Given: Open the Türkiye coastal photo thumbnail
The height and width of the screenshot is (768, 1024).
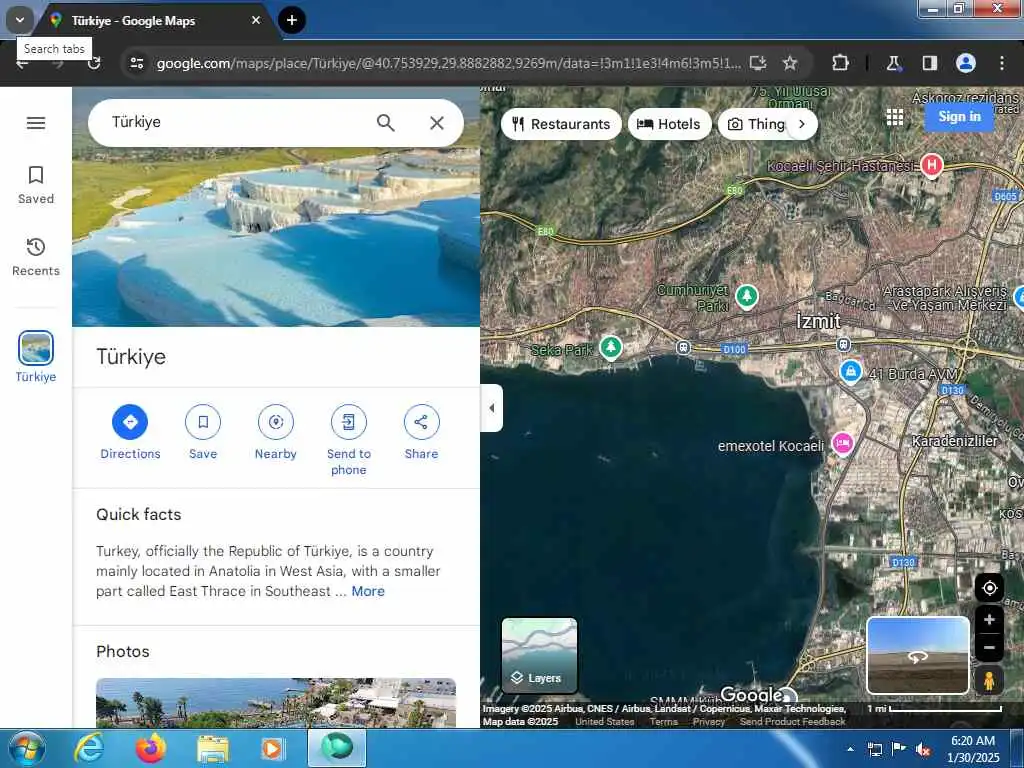Looking at the screenshot, I should [x=276, y=703].
